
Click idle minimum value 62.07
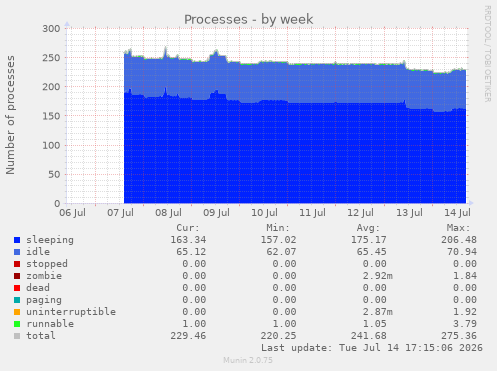[x=281, y=252]
